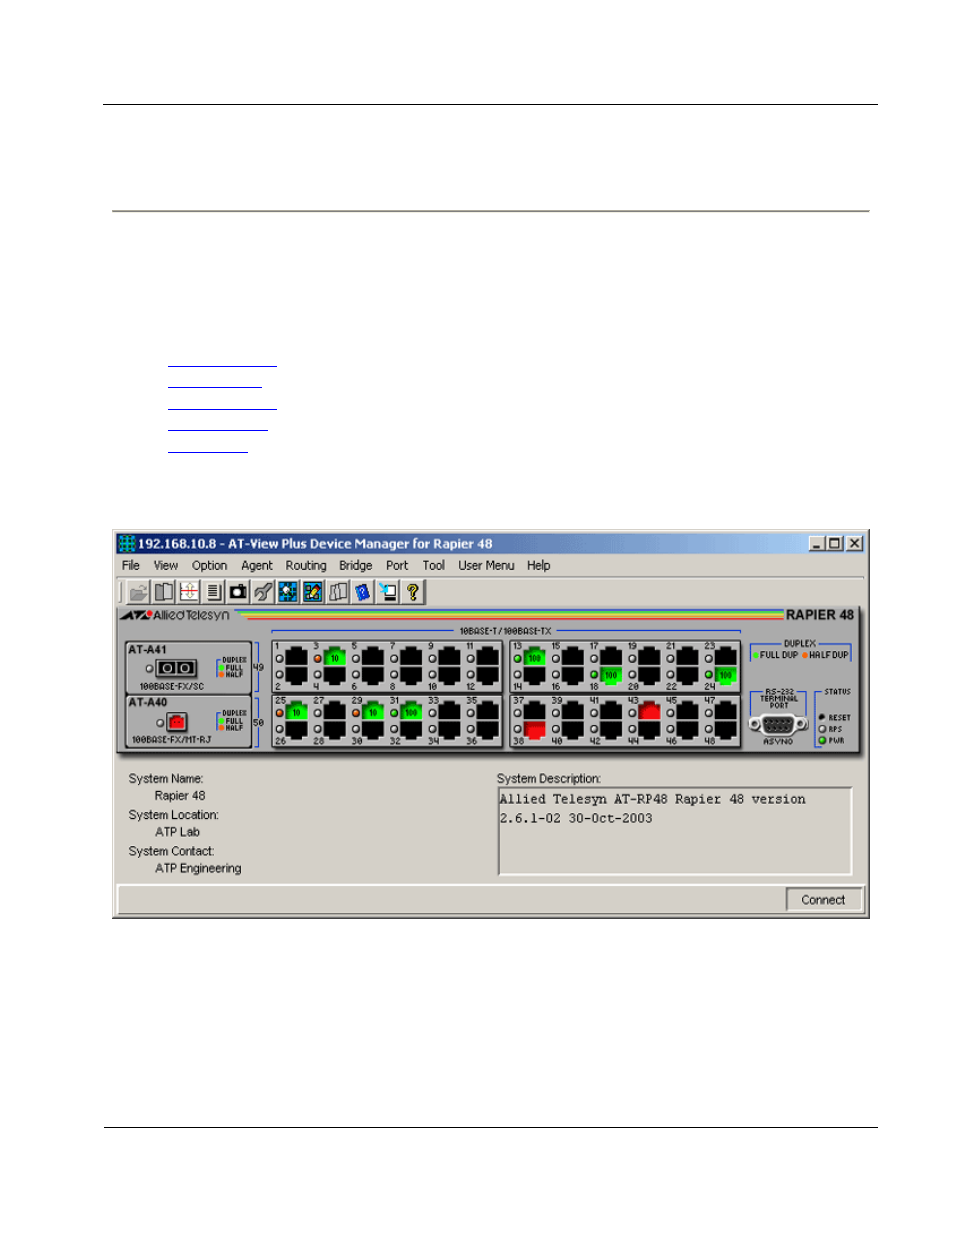
Task: Click inside the System Description text box
Action: point(676,831)
